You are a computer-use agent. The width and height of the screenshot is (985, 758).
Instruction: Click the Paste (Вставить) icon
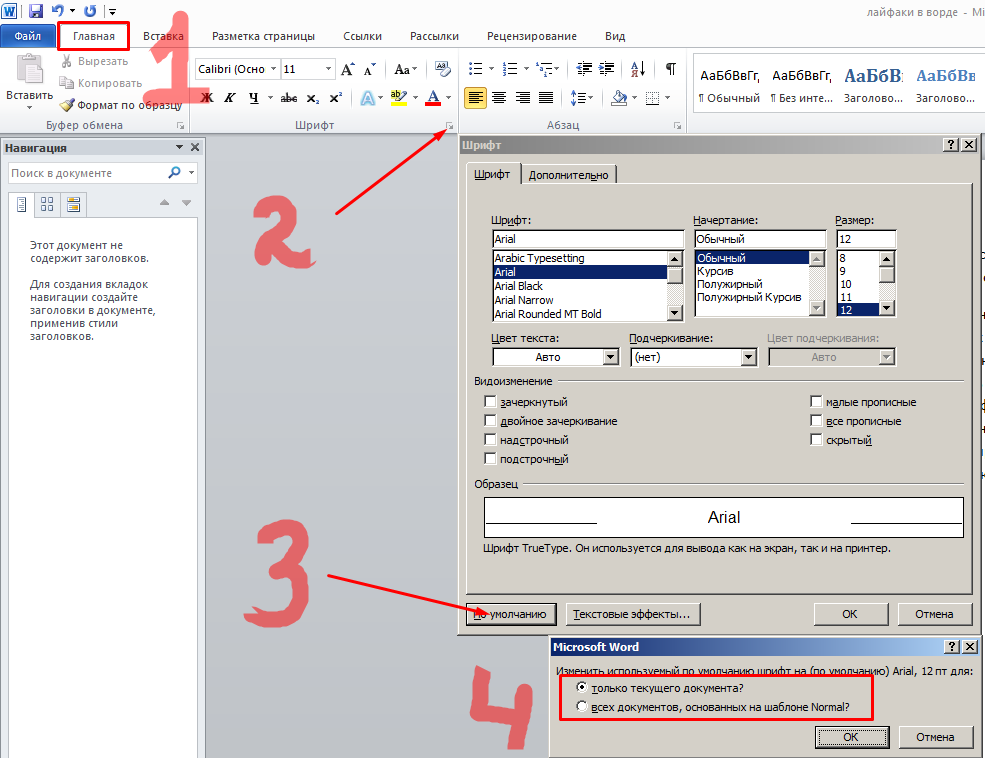pyautogui.click(x=30, y=69)
